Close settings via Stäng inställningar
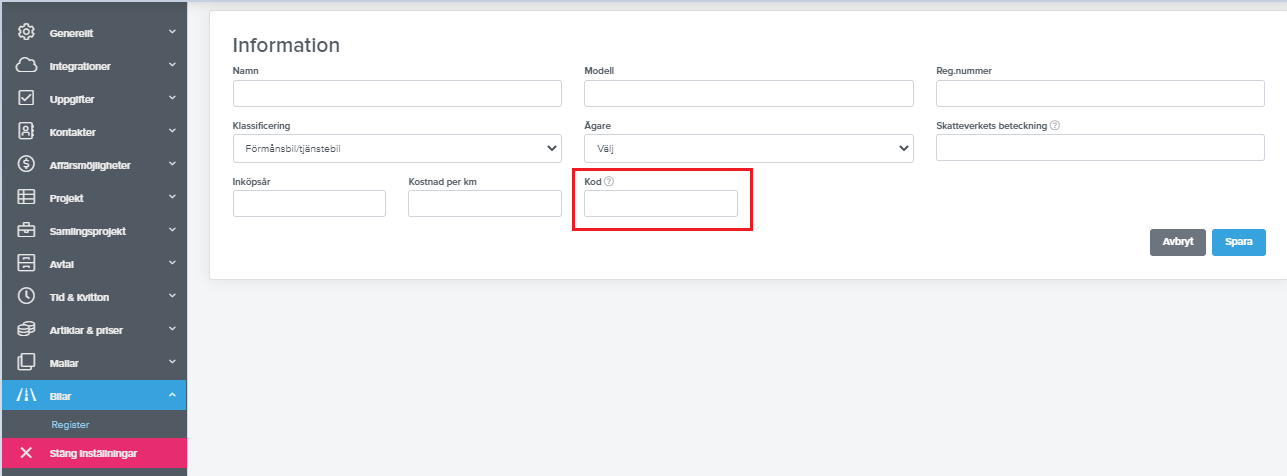1287x476 pixels. [x=93, y=453]
